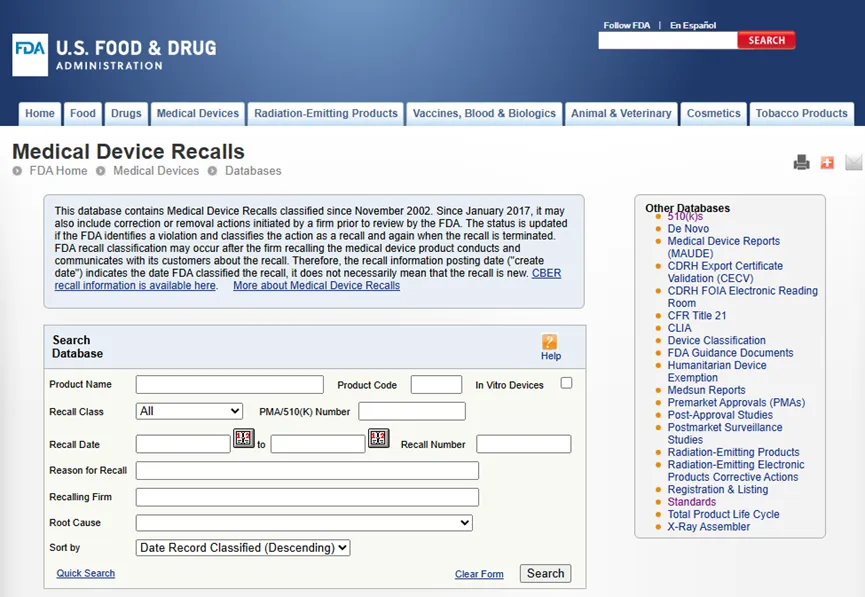865x597 pixels.
Task: Click the Databases breadcrumb arrow icon
Action: (212, 171)
